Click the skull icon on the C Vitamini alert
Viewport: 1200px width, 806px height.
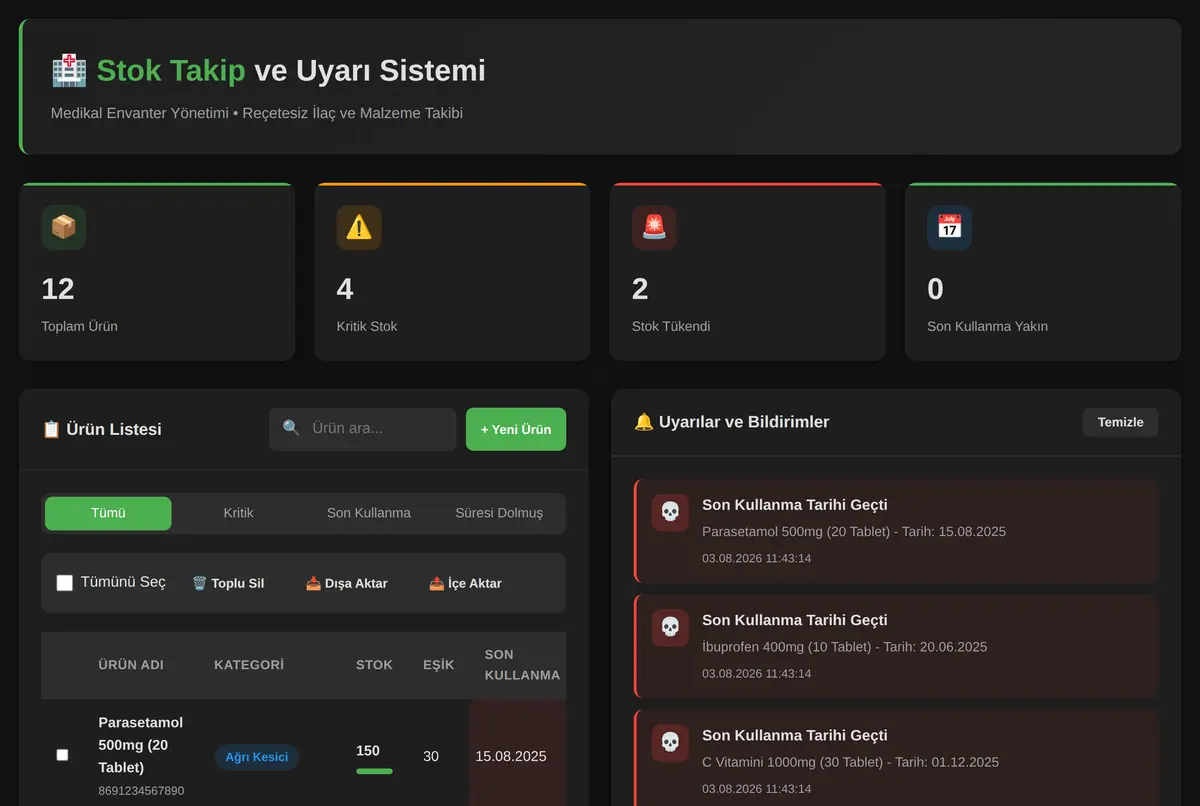[670, 742]
